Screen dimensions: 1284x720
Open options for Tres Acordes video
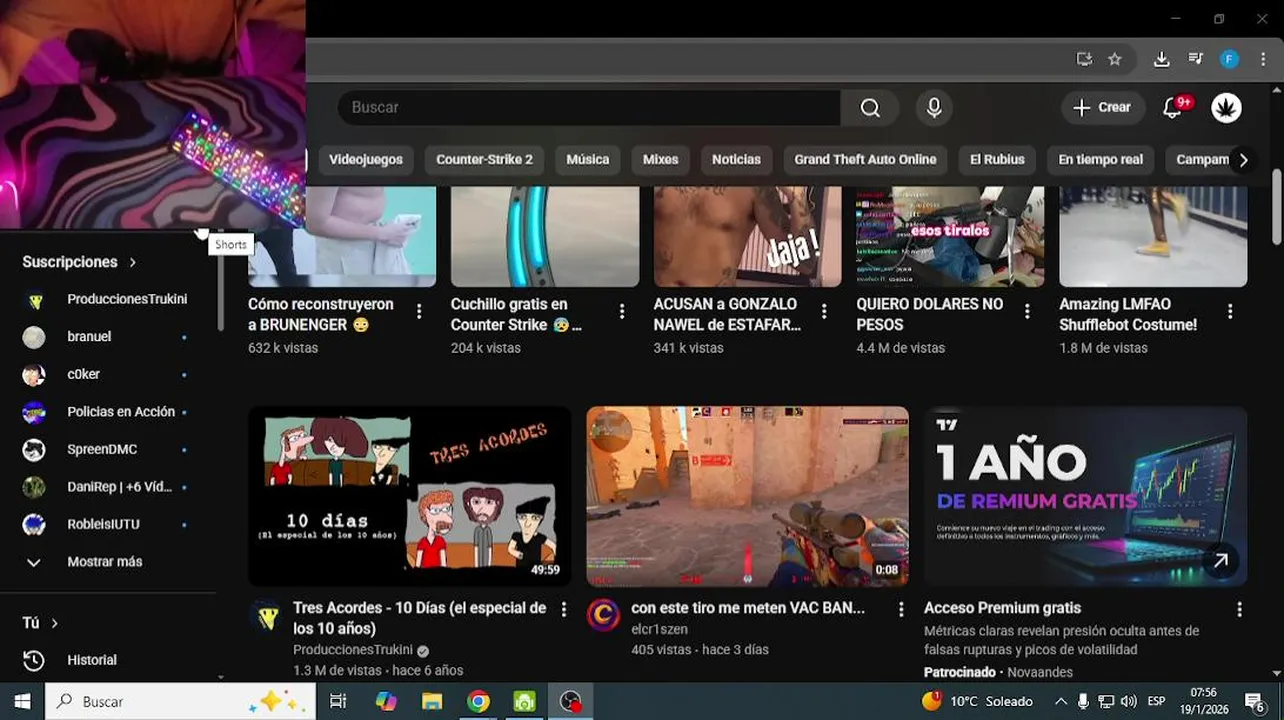pyautogui.click(x=564, y=609)
